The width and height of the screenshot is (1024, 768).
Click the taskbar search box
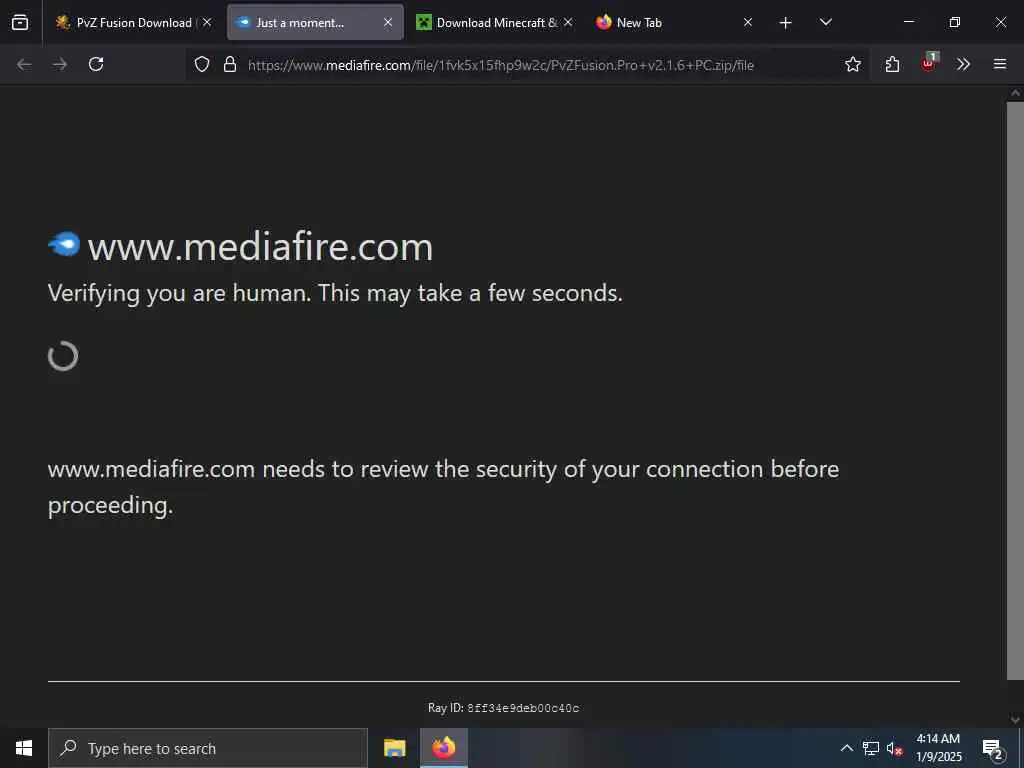tap(208, 748)
